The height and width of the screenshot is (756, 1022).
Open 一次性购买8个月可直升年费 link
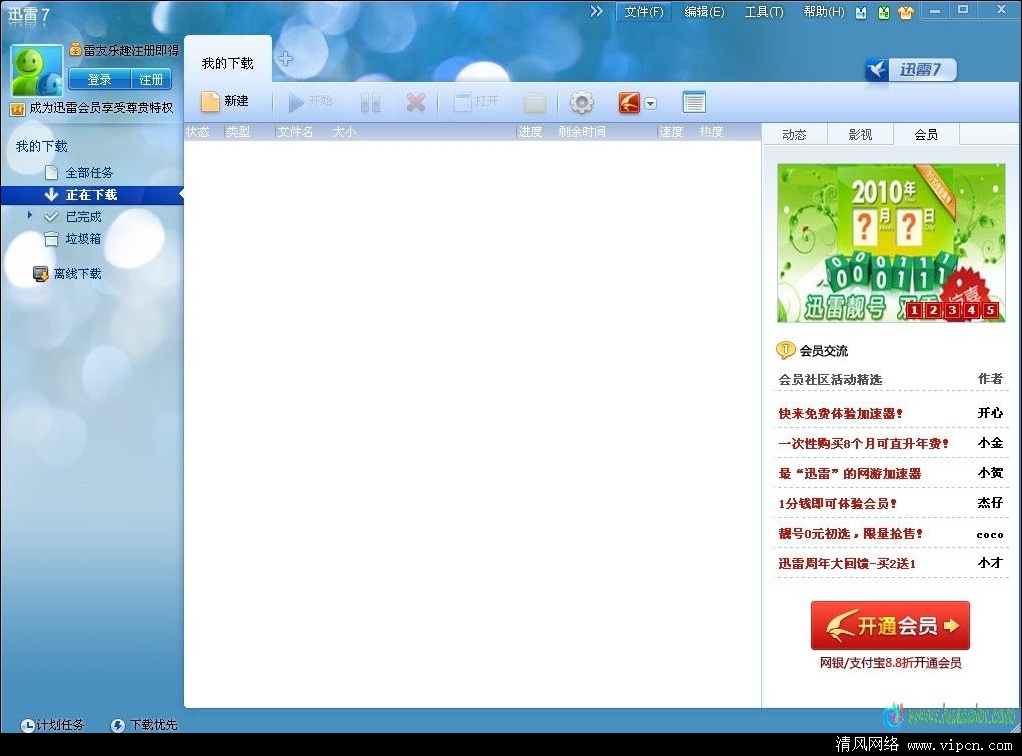pyautogui.click(x=864, y=444)
